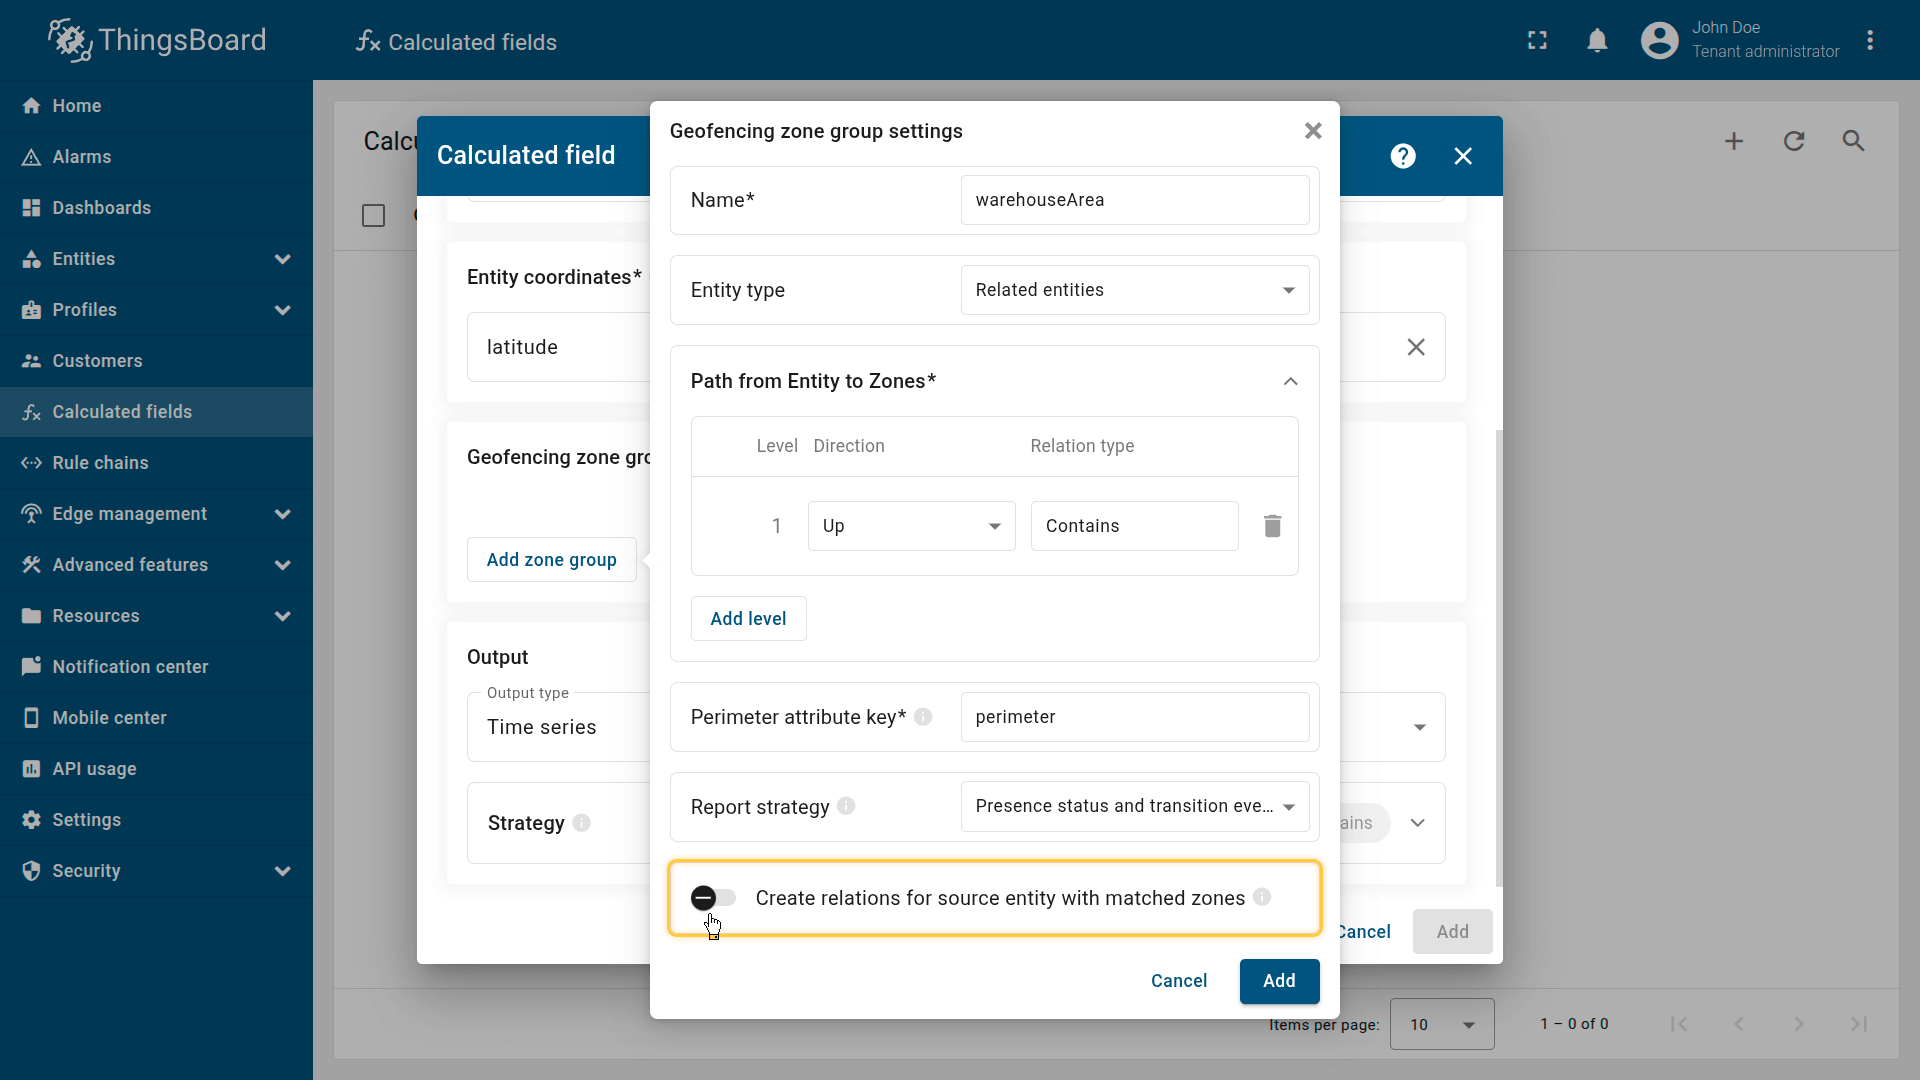This screenshot has width=1920, height=1080.
Task: Open help for Calculated field dialog
Action: (1403, 156)
